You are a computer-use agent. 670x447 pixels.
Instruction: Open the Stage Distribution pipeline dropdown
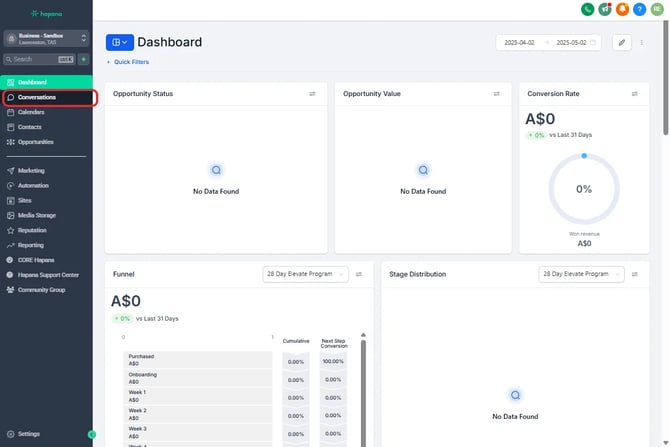580,273
